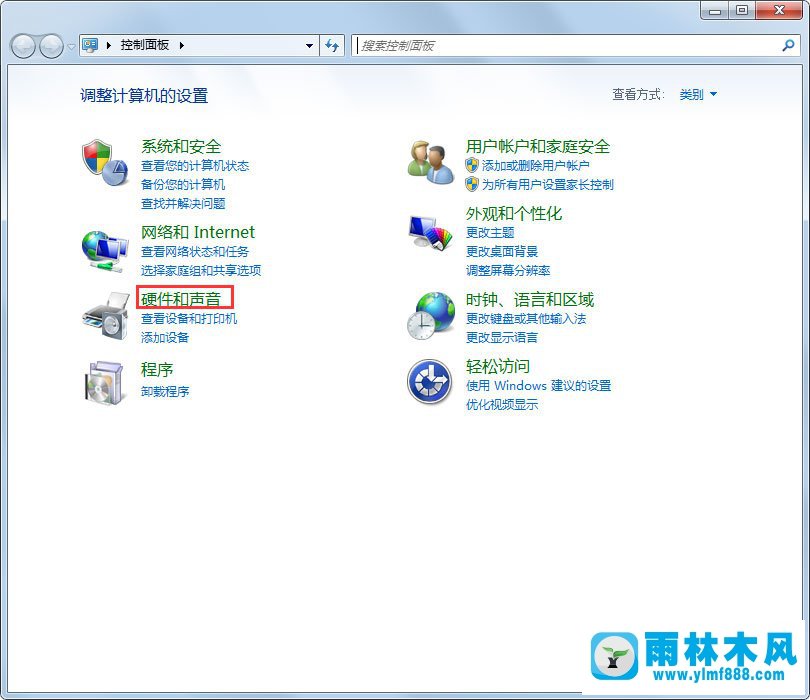The height and width of the screenshot is (700, 810).
Task: Open the 轻松访问 ease of access icon
Action: point(429,382)
